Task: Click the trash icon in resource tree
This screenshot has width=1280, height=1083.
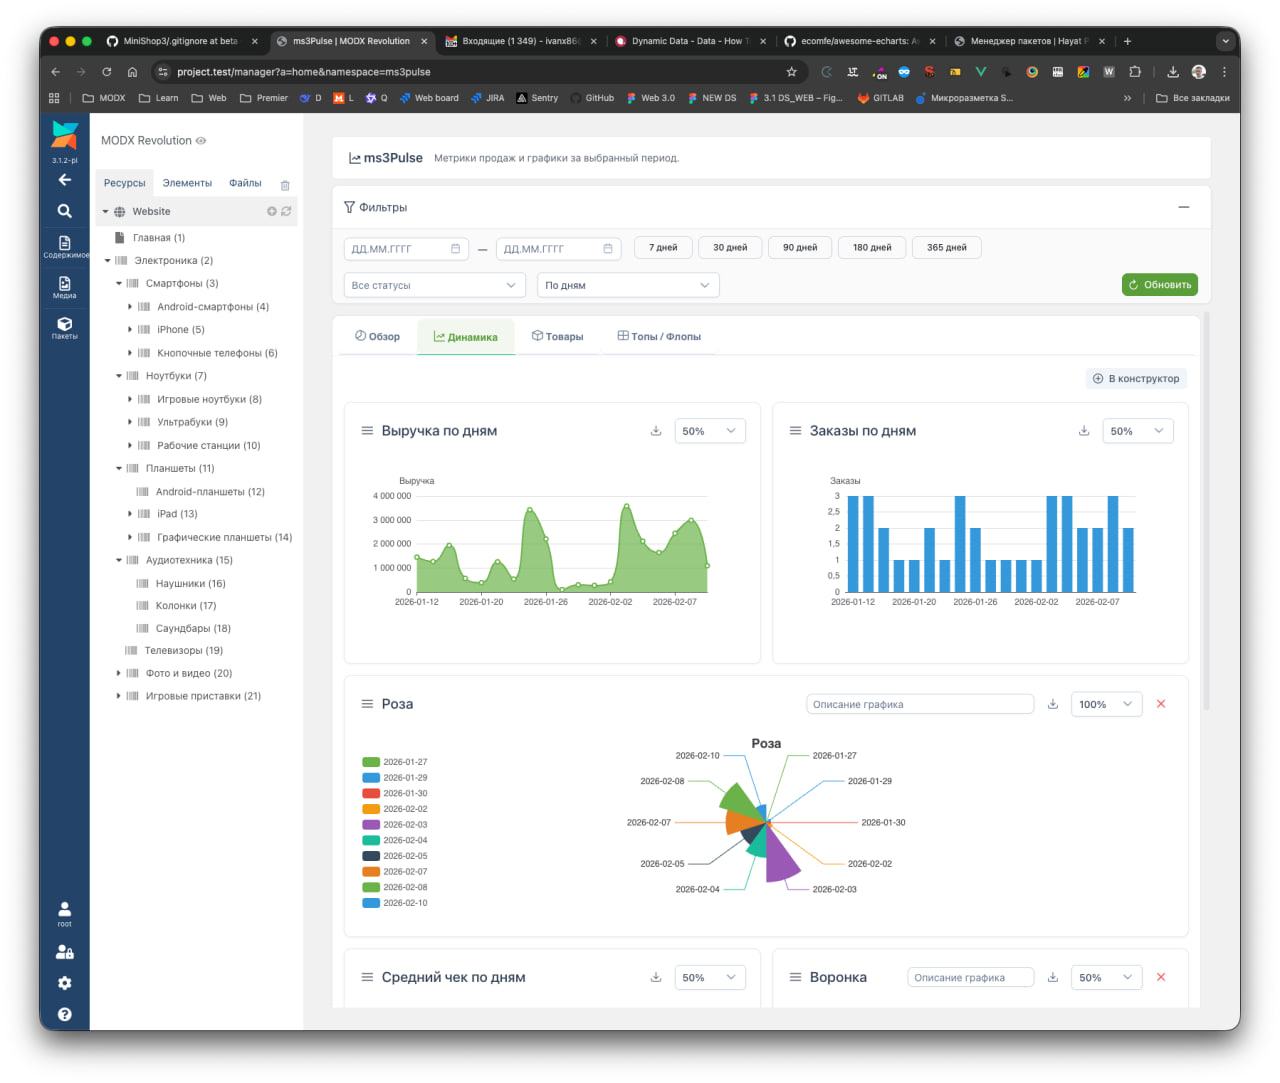Action: click(x=285, y=185)
